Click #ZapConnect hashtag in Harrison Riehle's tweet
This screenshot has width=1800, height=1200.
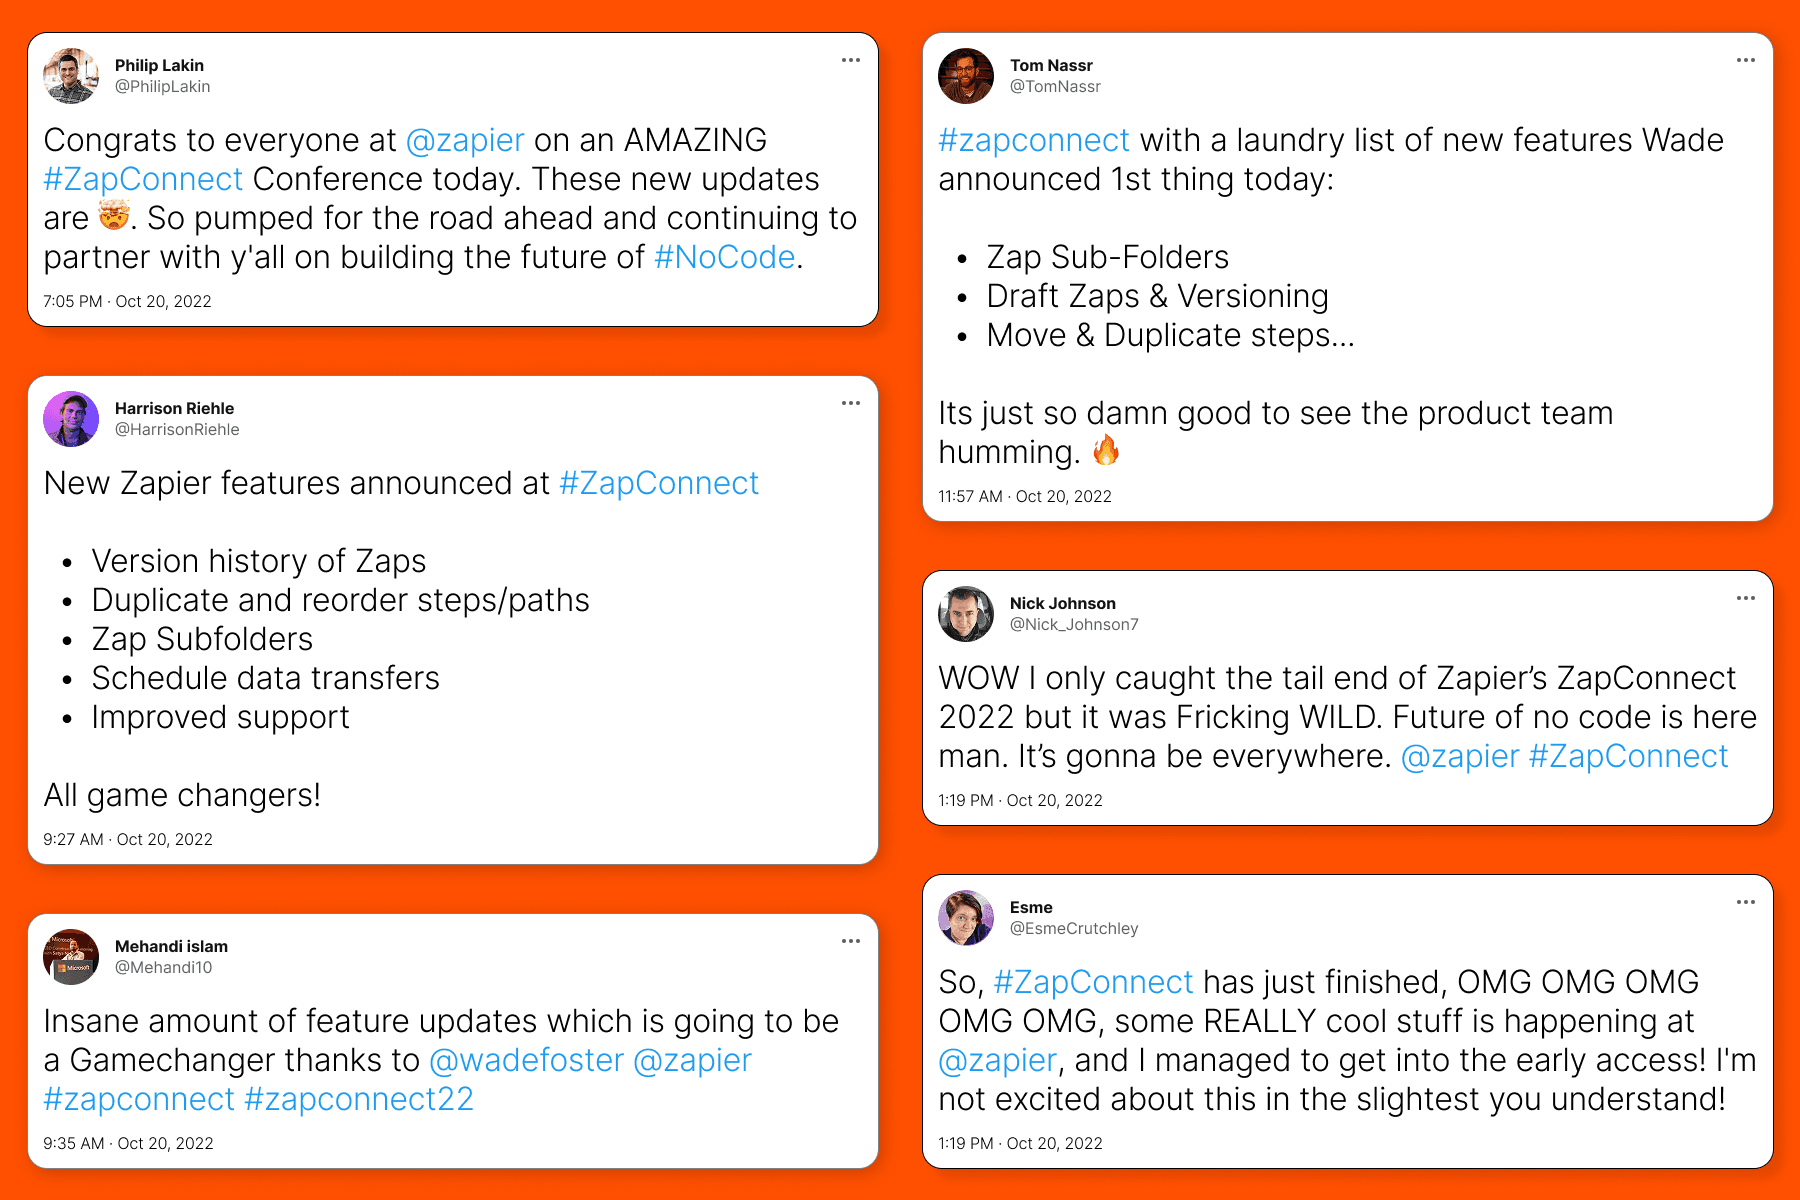click(x=659, y=484)
